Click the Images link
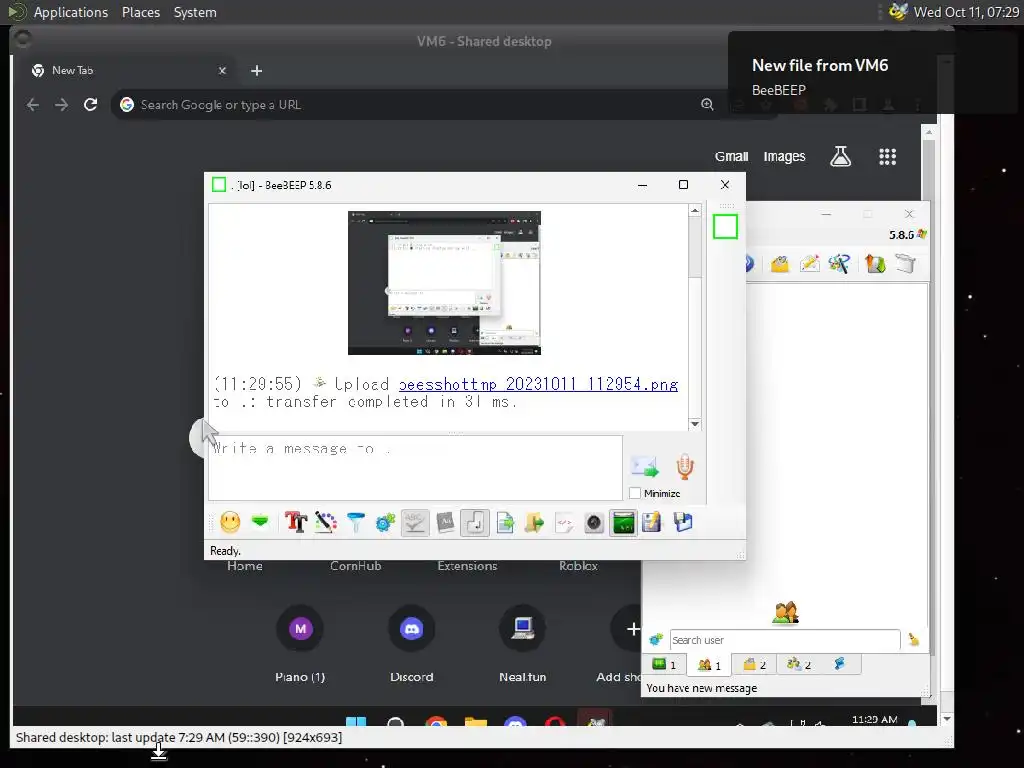This screenshot has width=1024, height=768. click(x=784, y=157)
